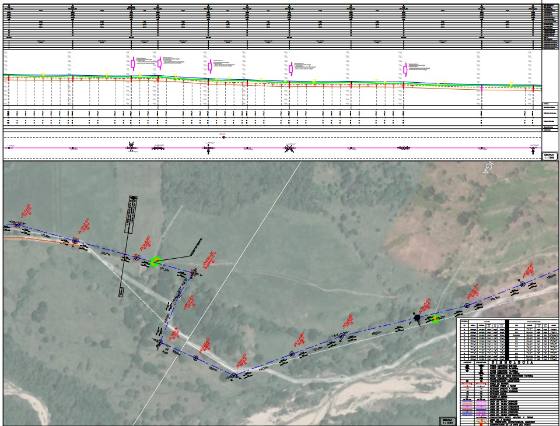Select the north arrow symbol on the aerial map
Screen dimensions: 560x426
(x=488, y=168)
